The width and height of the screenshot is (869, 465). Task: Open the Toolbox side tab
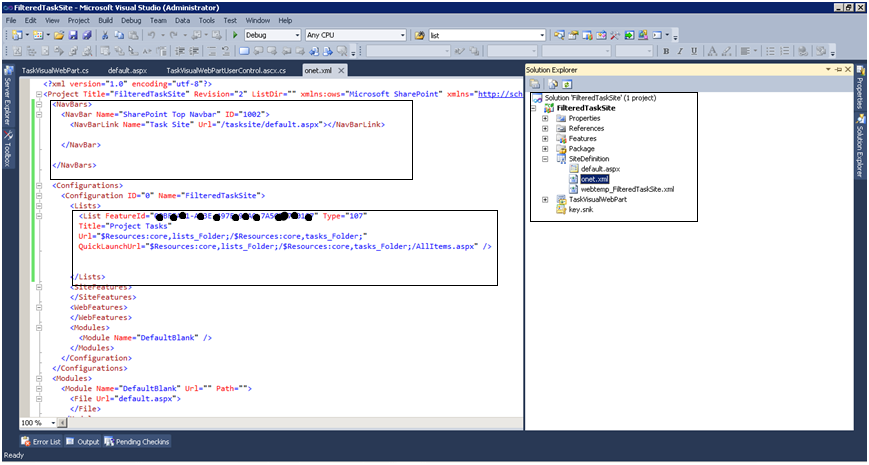[x=8, y=147]
